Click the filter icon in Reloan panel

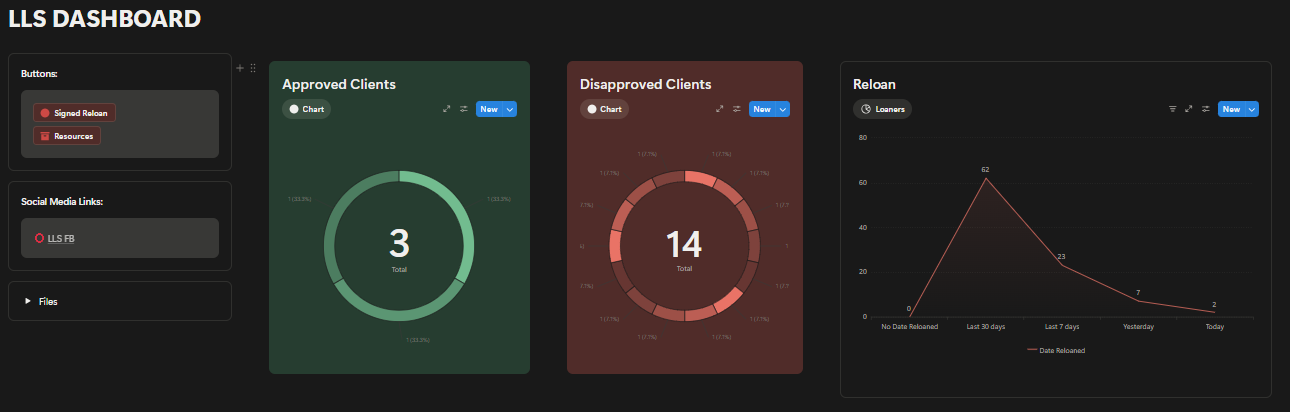(x=1173, y=109)
